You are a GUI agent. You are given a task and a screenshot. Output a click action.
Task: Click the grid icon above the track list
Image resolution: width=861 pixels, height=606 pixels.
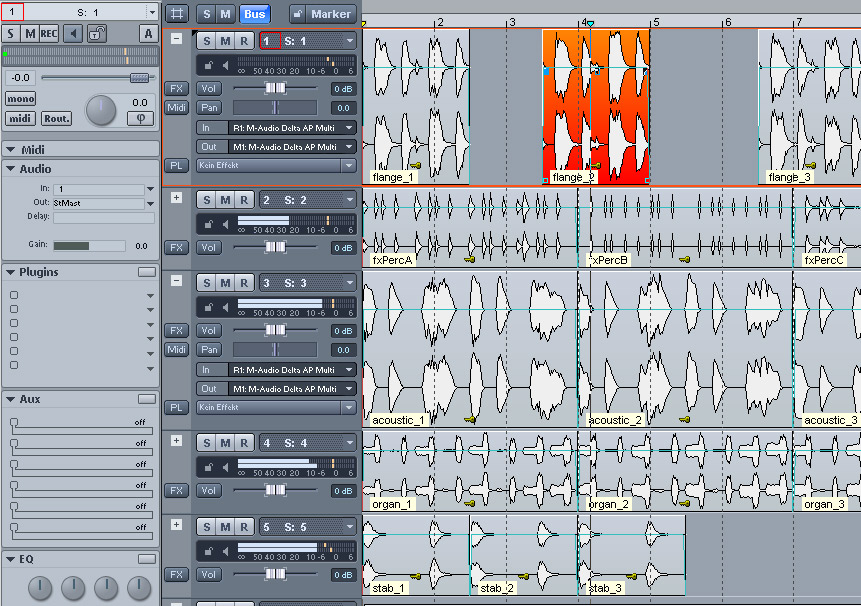click(x=176, y=14)
